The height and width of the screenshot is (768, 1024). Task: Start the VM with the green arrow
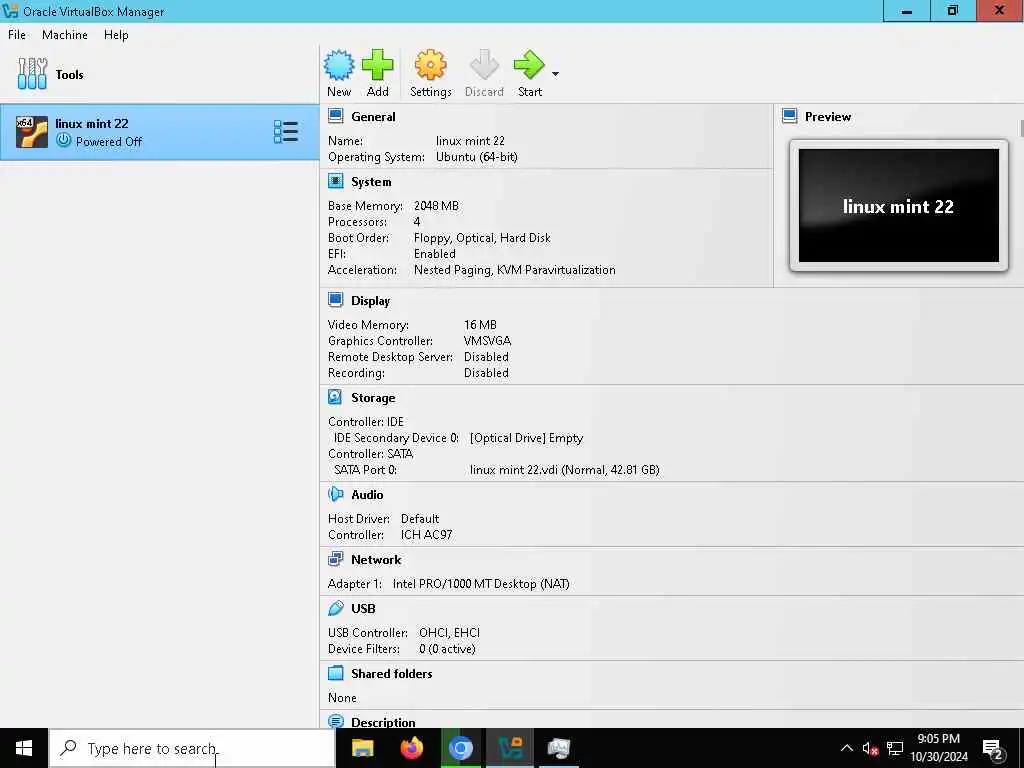[529, 65]
